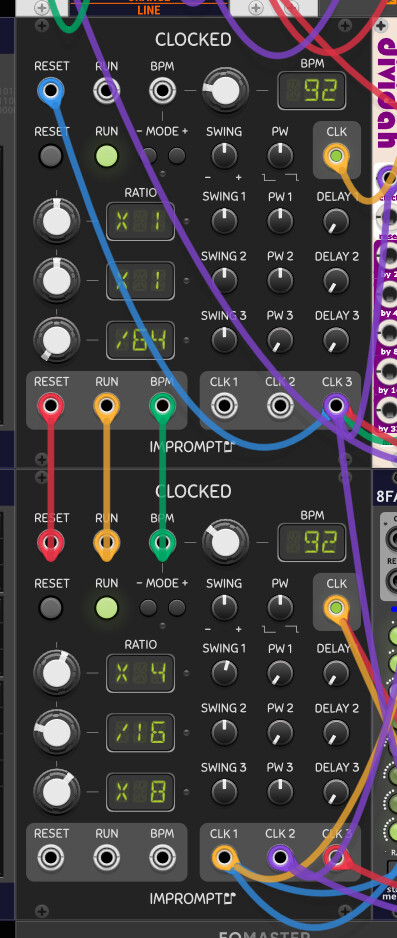Click the BPM input jack on top Clocked
This screenshot has width=397, height=938.
[162, 91]
